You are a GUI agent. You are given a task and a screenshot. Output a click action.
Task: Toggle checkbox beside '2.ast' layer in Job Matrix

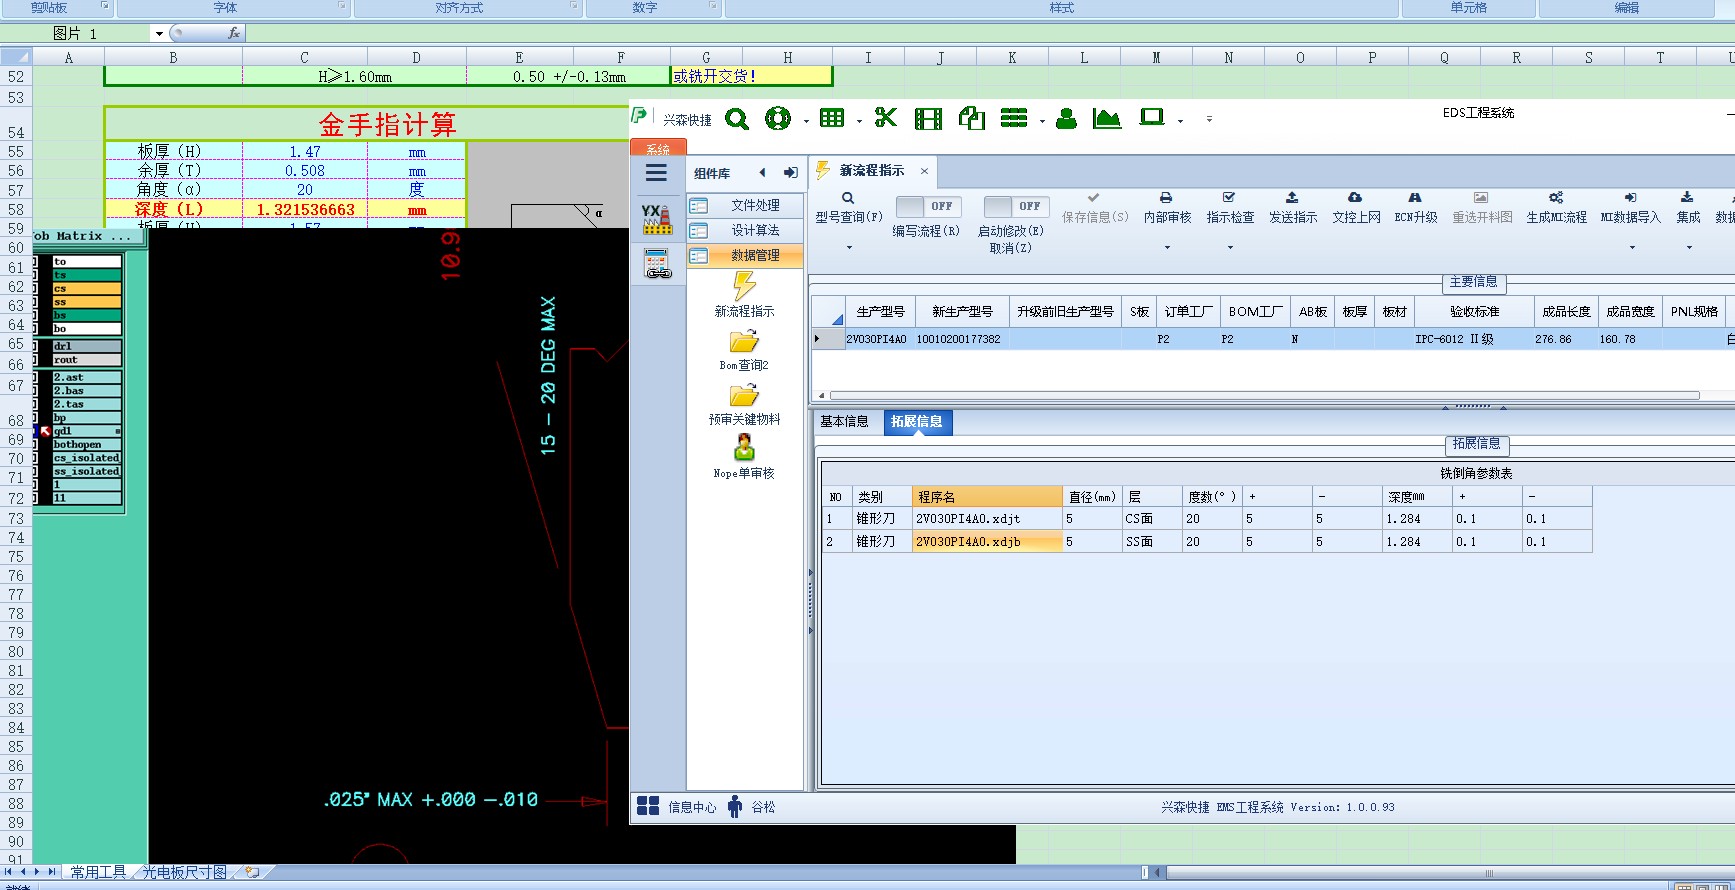[x=36, y=377]
